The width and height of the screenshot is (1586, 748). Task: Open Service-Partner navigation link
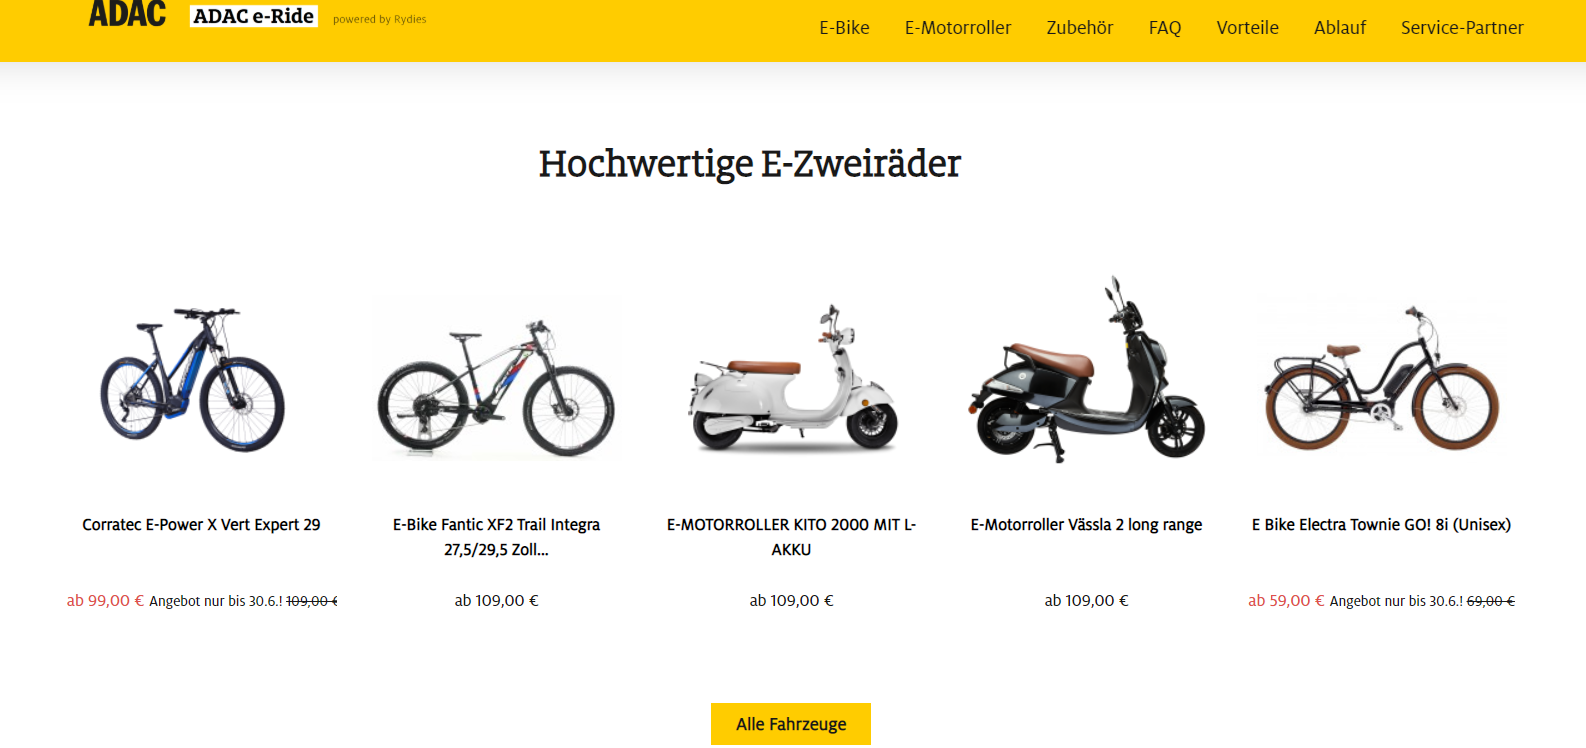click(1462, 28)
